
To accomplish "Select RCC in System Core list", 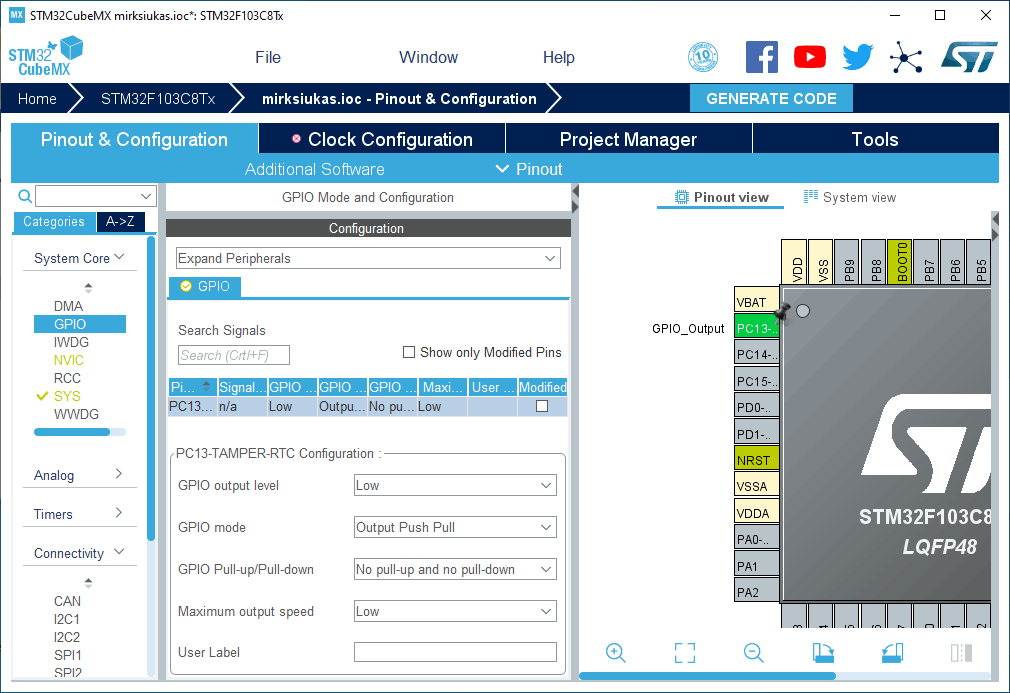I will click(67, 378).
